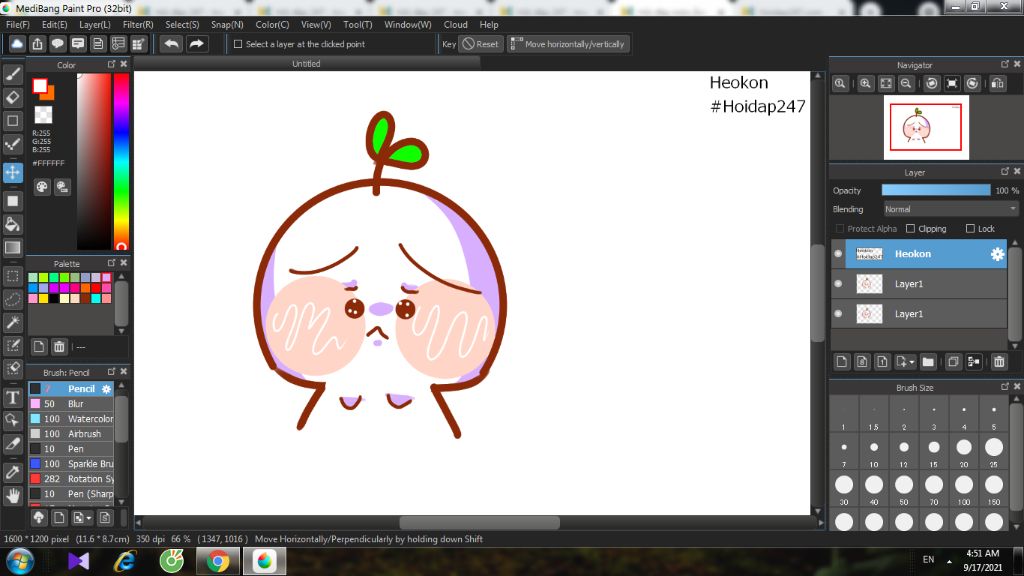Delete palette color with the trash icon

coord(59,347)
